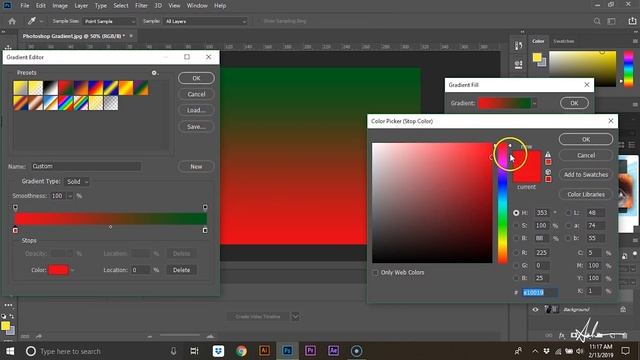Enable the Only Web Colors checkbox
The image size is (640, 360).
(x=375, y=273)
